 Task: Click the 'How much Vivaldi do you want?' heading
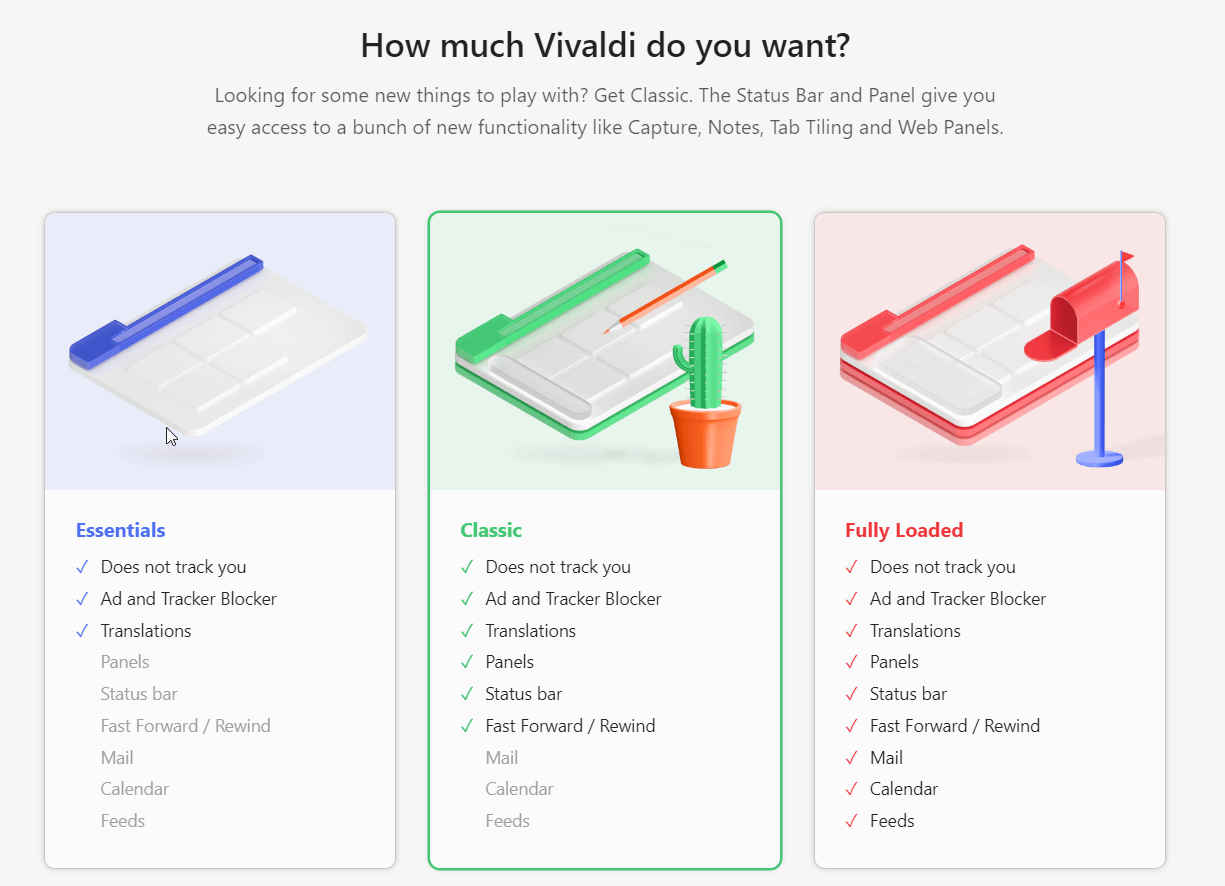point(605,46)
